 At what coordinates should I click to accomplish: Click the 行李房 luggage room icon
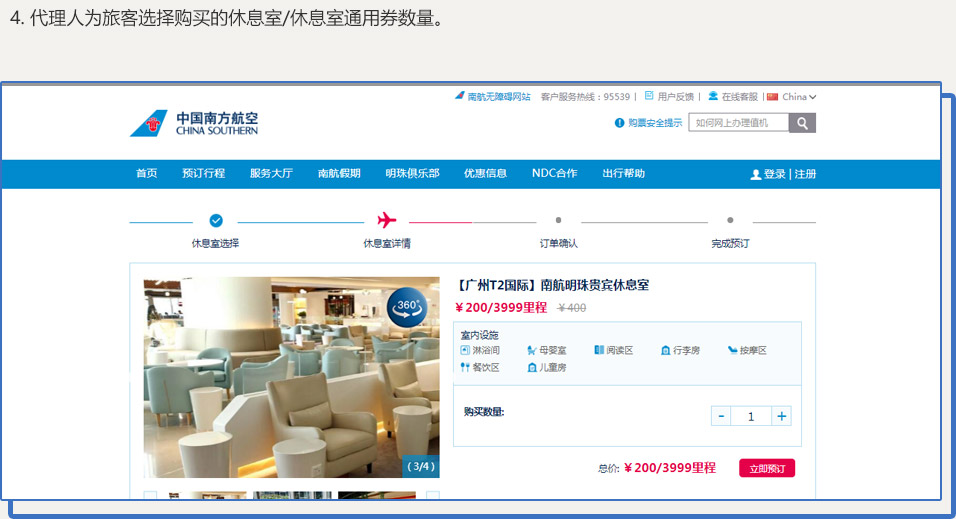coord(665,351)
